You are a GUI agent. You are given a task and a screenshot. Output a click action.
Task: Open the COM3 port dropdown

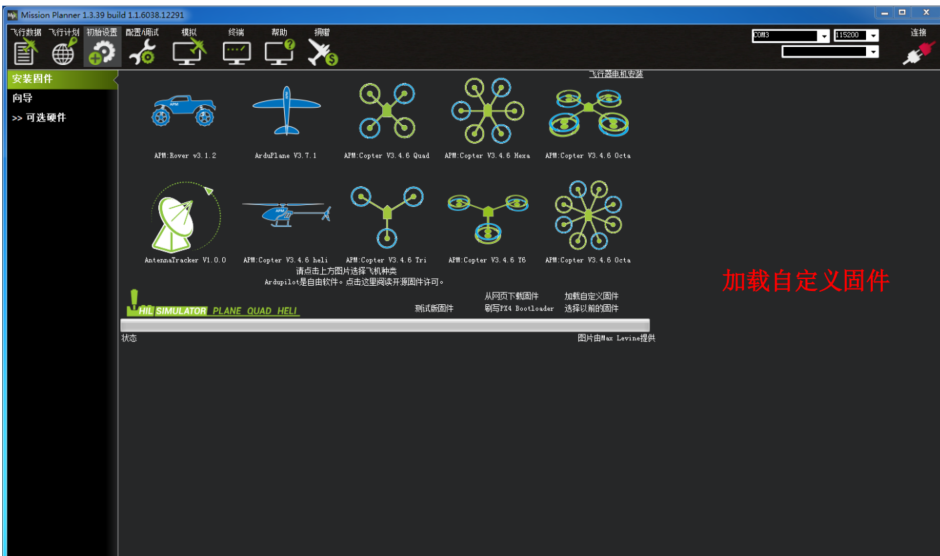click(824, 36)
